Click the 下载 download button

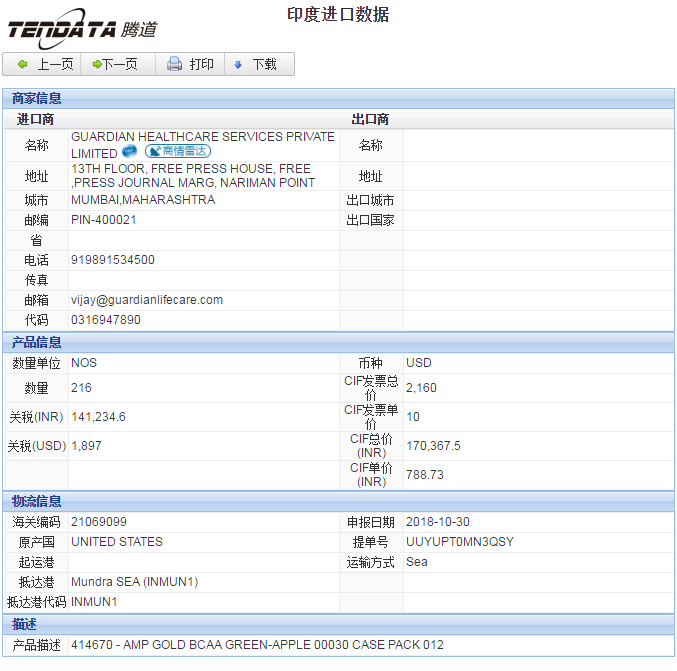pos(259,64)
